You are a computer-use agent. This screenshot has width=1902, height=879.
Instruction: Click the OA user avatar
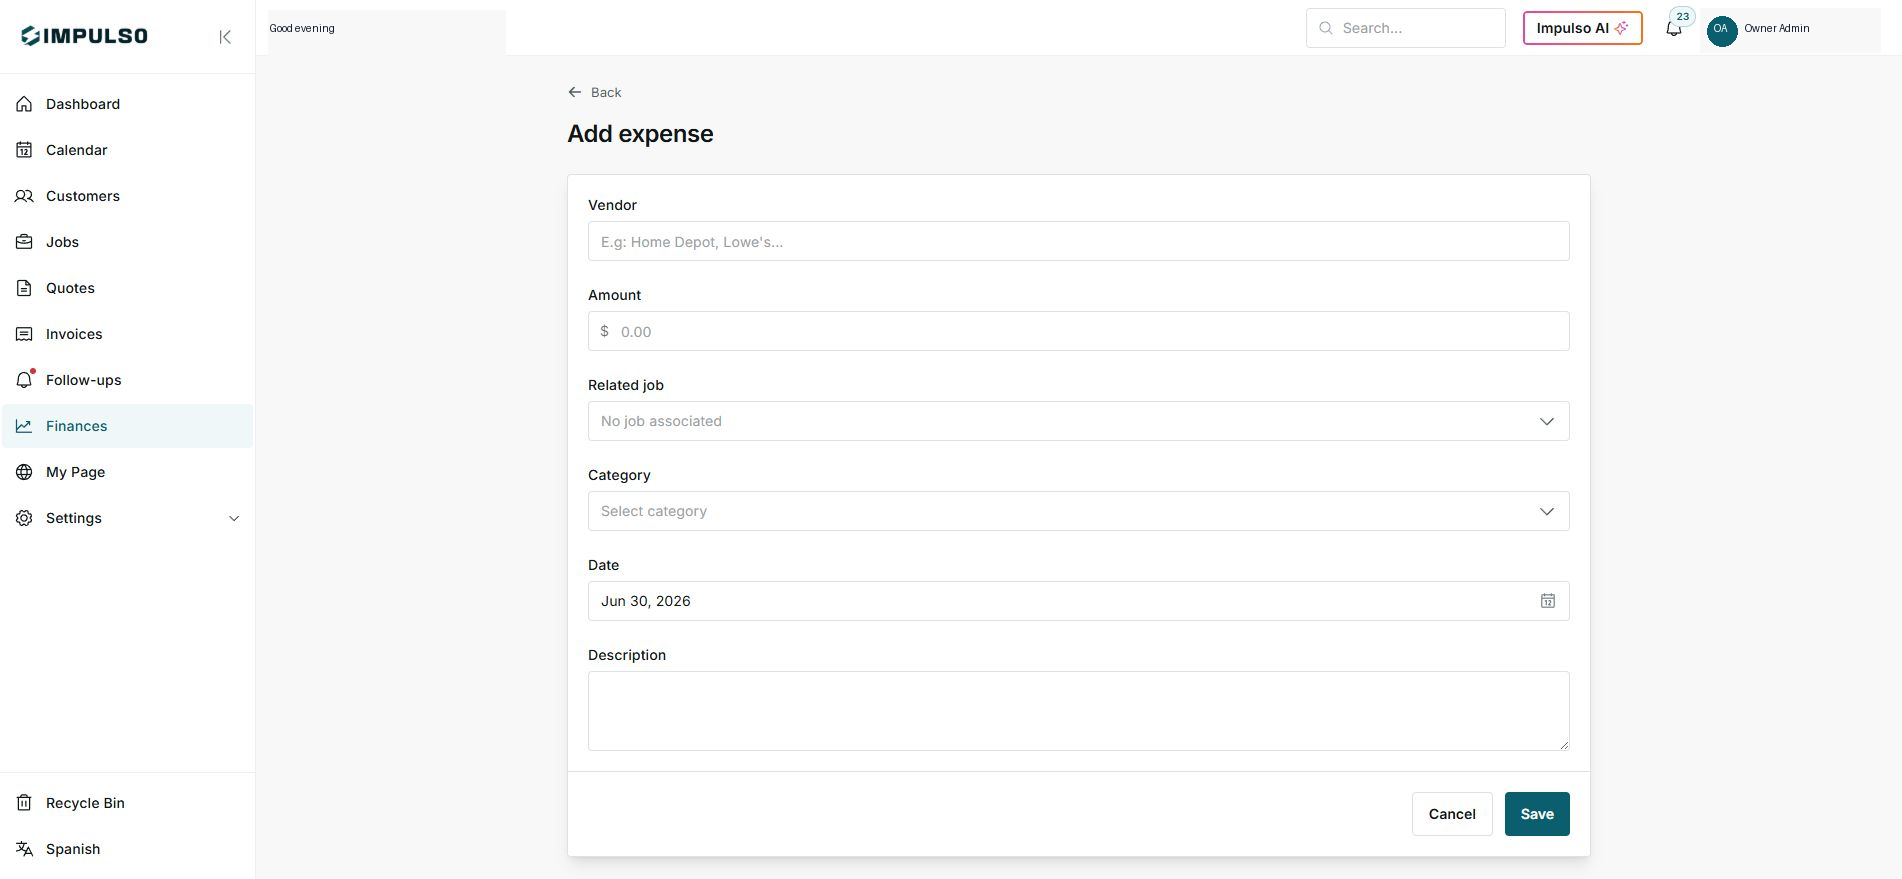click(x=1721, y=29)
